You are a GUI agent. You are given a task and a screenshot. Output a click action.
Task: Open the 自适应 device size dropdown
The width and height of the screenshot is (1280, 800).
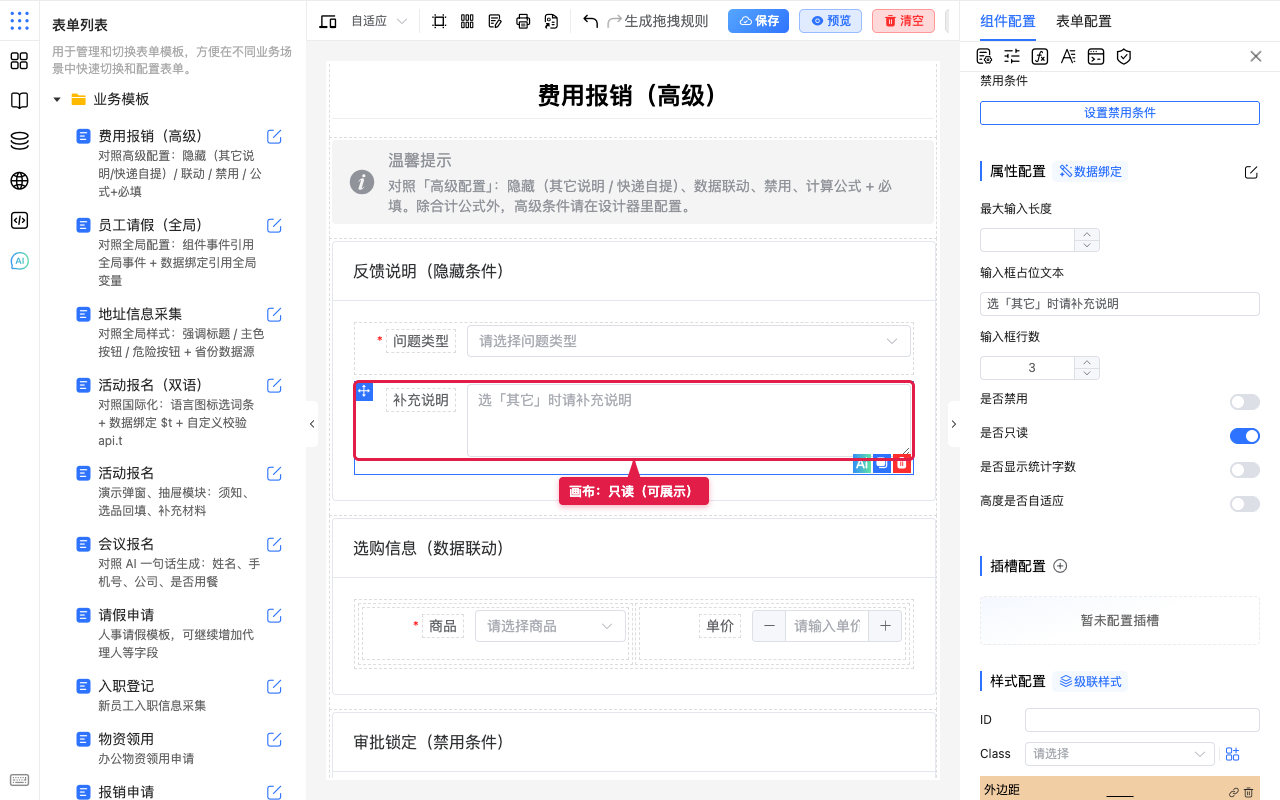(x=379, y=21)
